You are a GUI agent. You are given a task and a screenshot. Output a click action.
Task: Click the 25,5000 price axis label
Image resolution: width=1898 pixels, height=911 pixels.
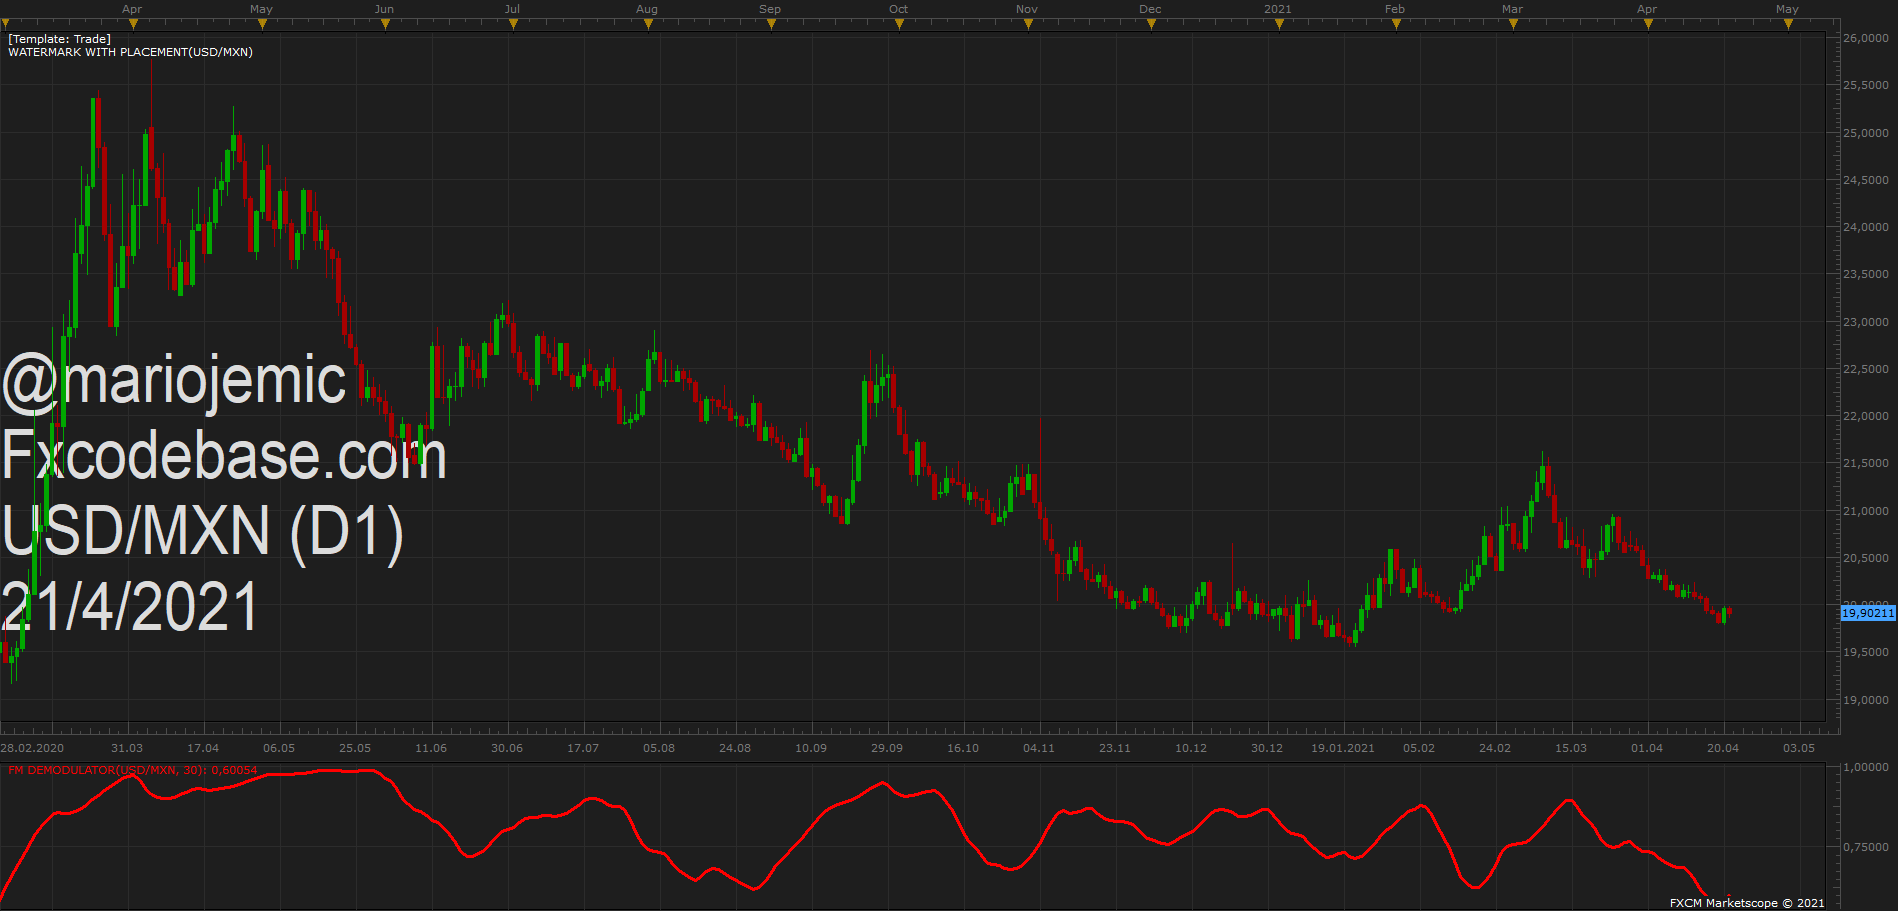click(x=1866, y=85)
